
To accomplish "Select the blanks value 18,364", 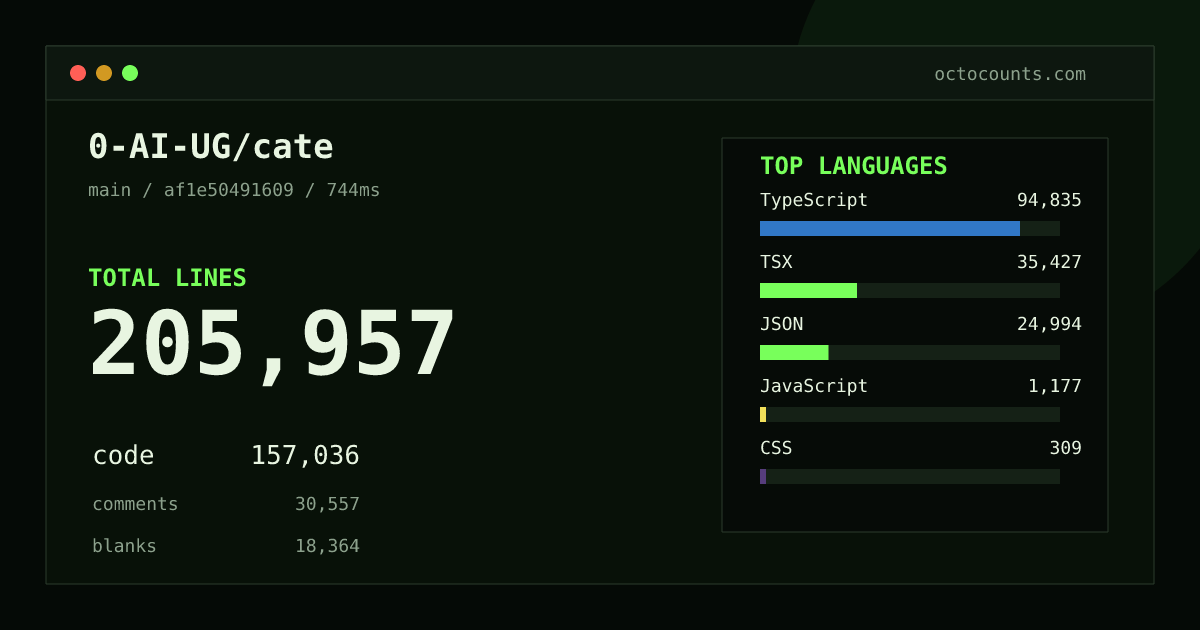I will 327,546.
